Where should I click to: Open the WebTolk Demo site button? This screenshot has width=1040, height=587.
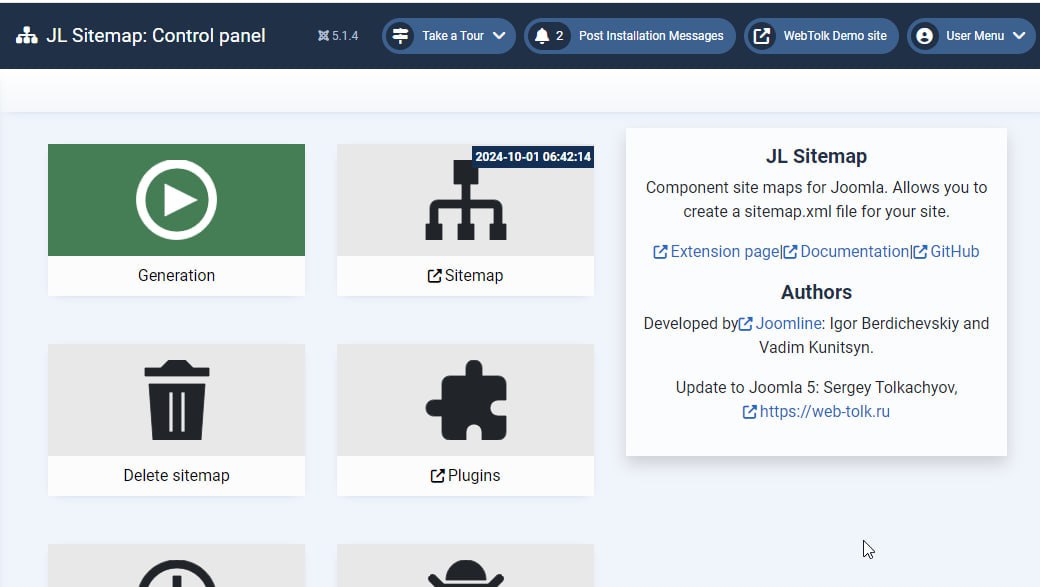[x=821, y=36]
